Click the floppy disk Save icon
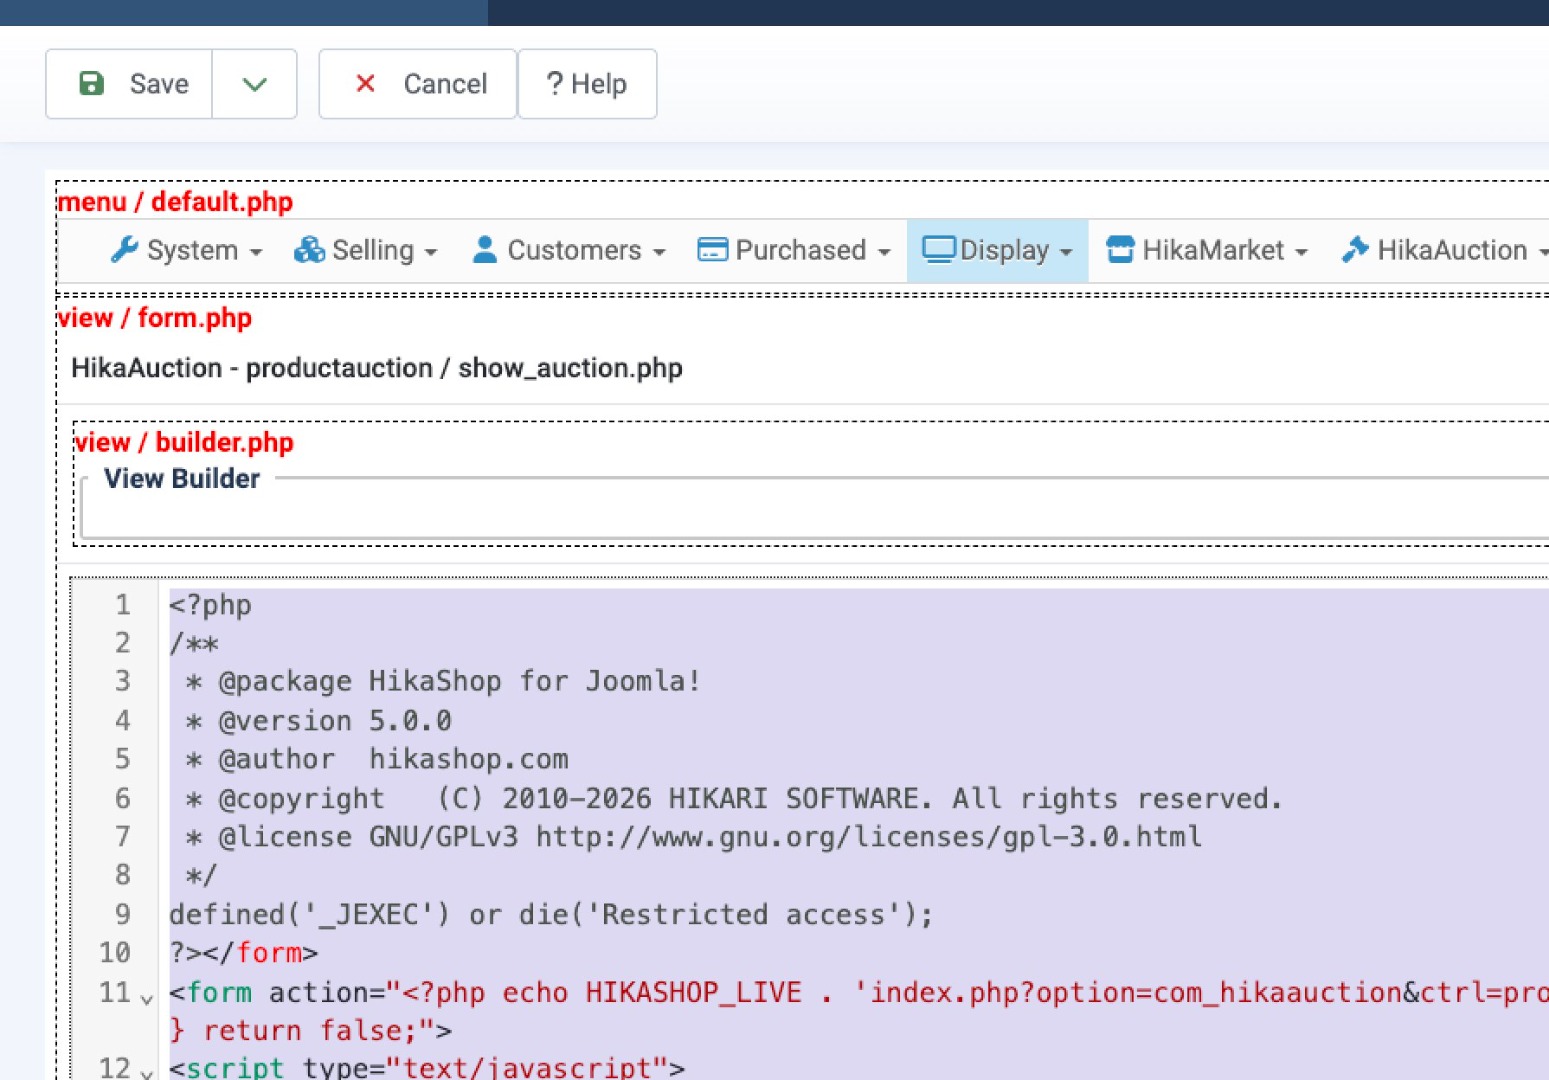 point(92,84)
